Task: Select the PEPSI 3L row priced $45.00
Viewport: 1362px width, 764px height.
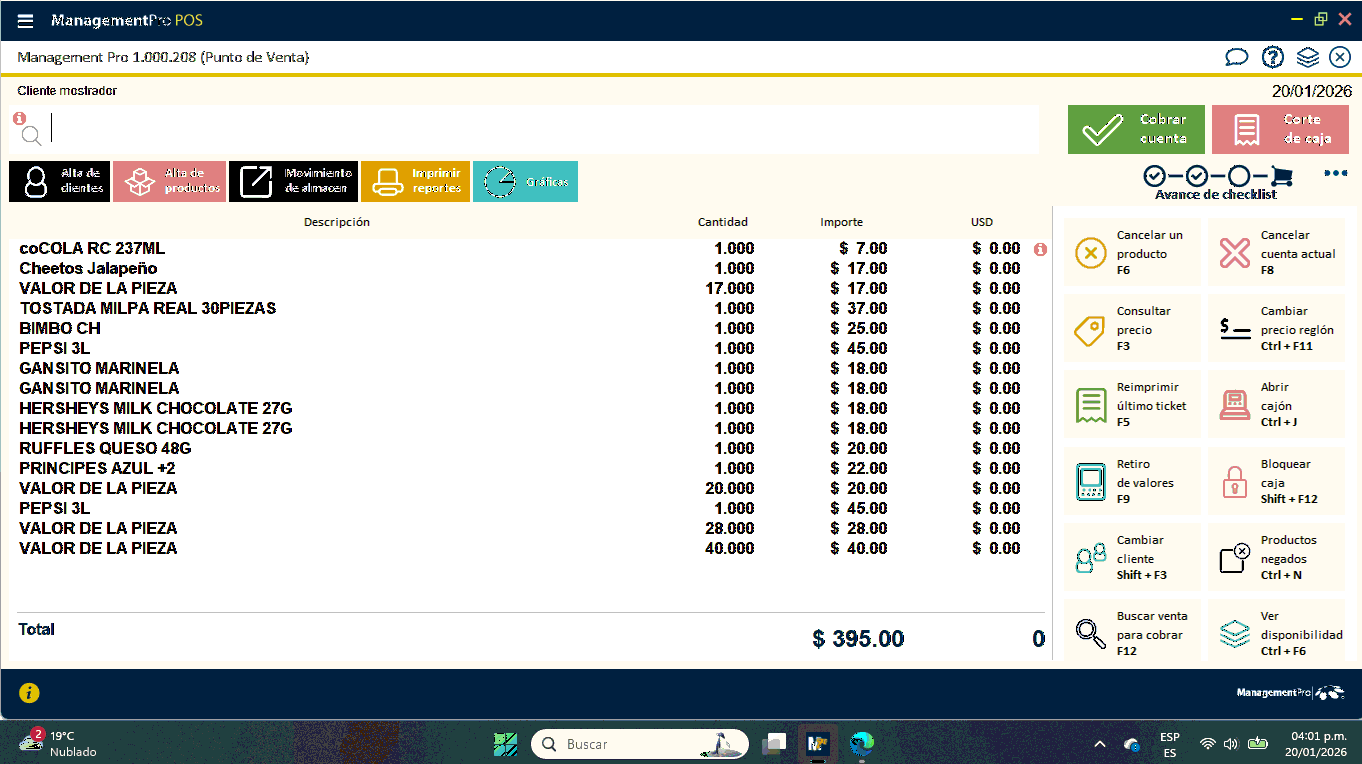Action: click(55, 348)
